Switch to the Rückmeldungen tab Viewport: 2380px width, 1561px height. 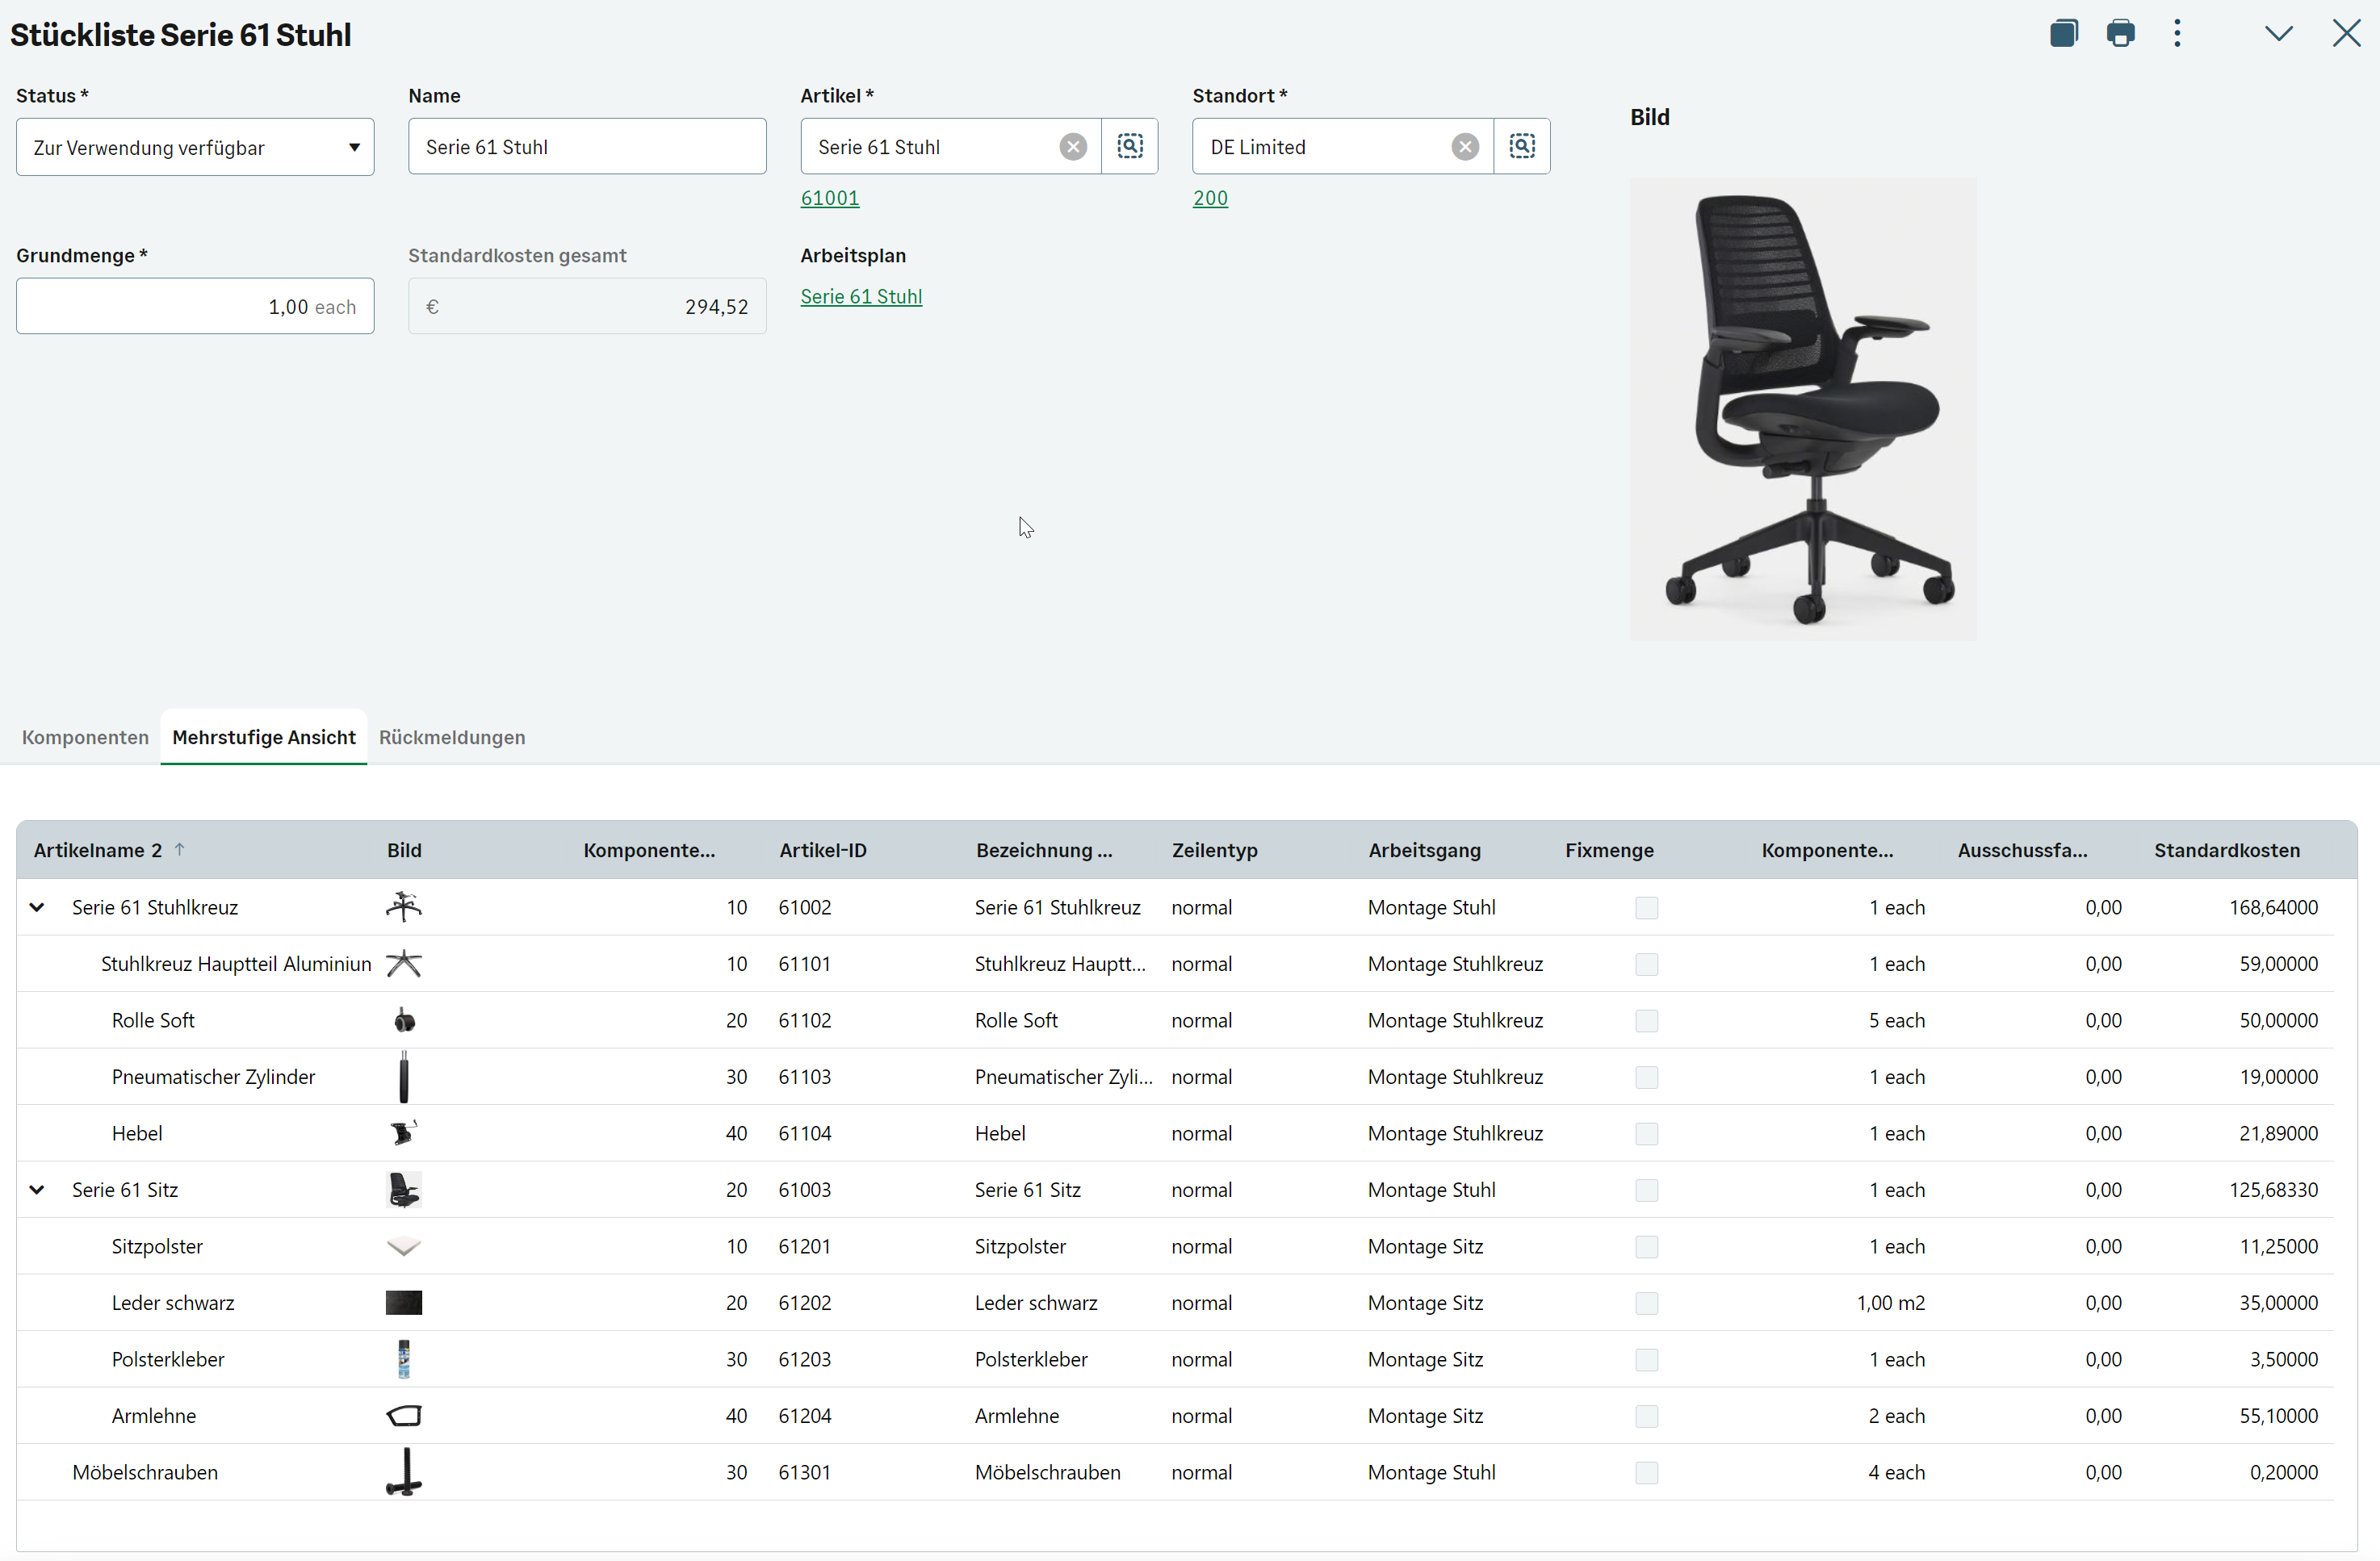coord(452,737)
